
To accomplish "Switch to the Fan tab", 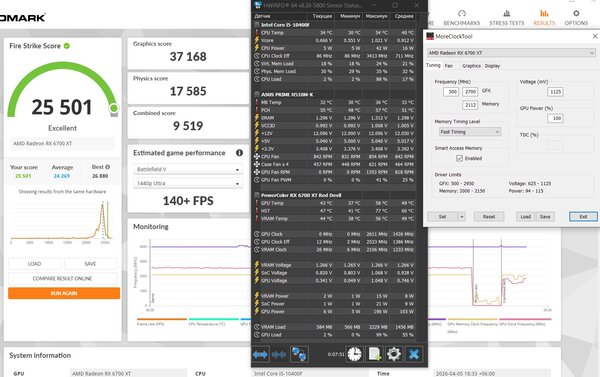I will pos(448,66).
